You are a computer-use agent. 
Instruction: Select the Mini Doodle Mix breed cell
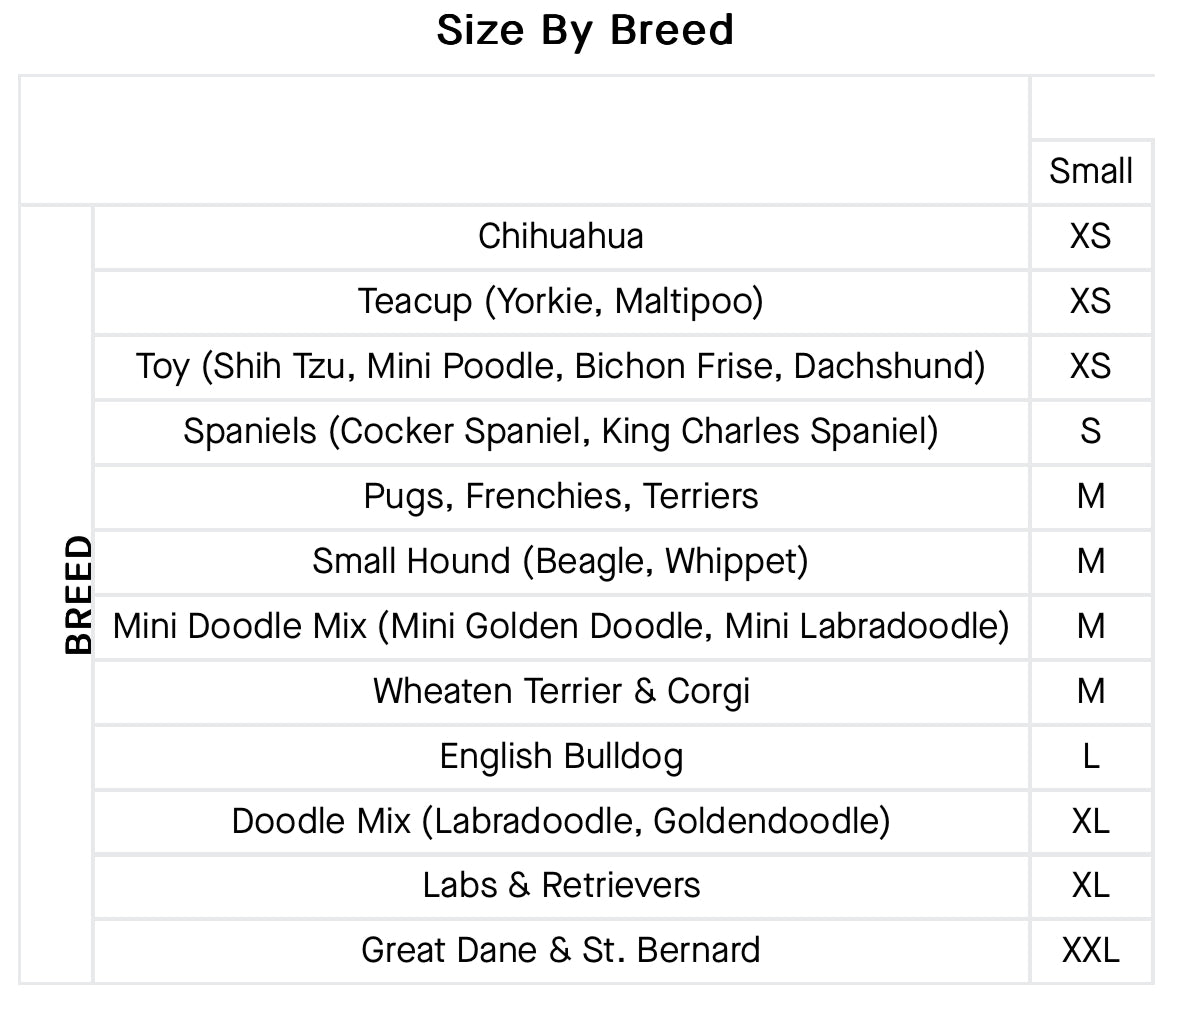(x=560, y=626)
